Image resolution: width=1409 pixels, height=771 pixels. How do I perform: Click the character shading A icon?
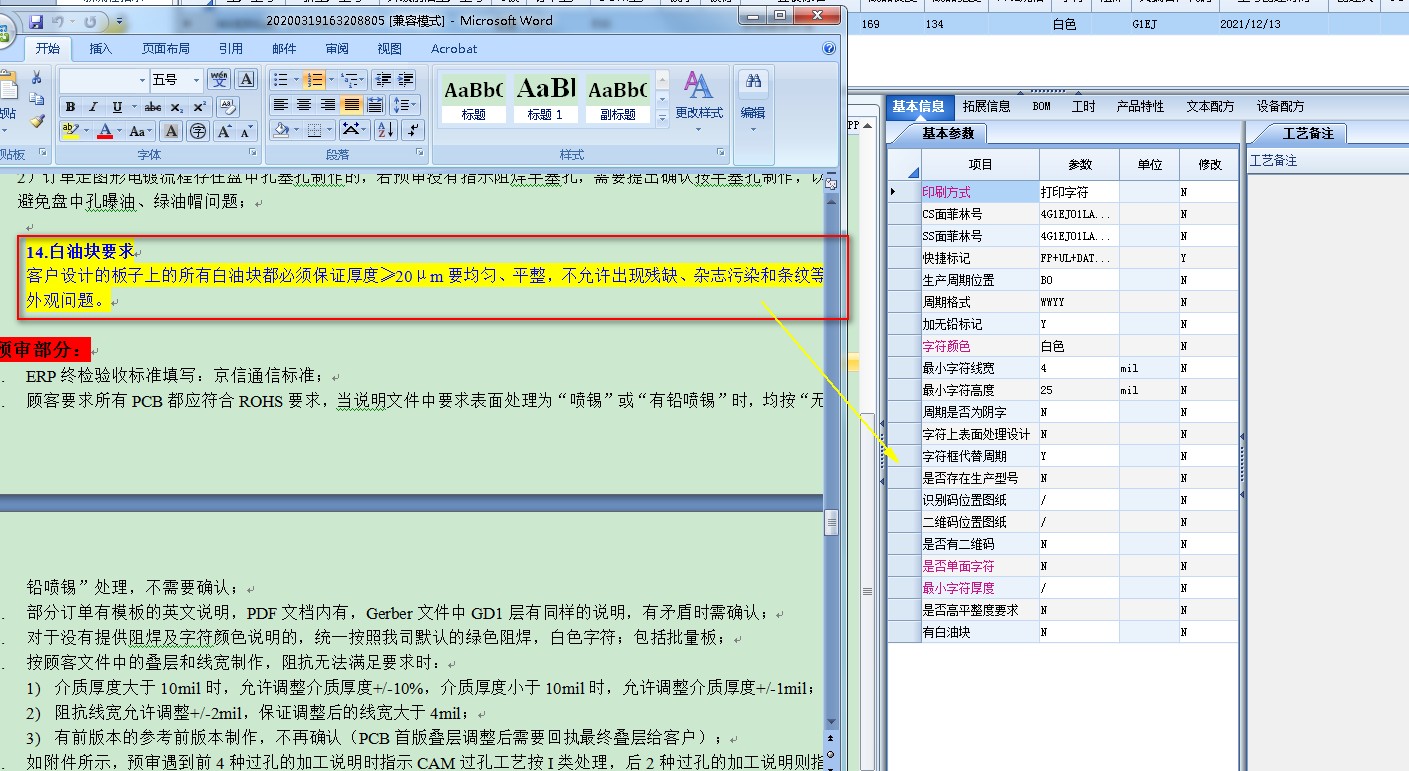[x=171, y=131]
